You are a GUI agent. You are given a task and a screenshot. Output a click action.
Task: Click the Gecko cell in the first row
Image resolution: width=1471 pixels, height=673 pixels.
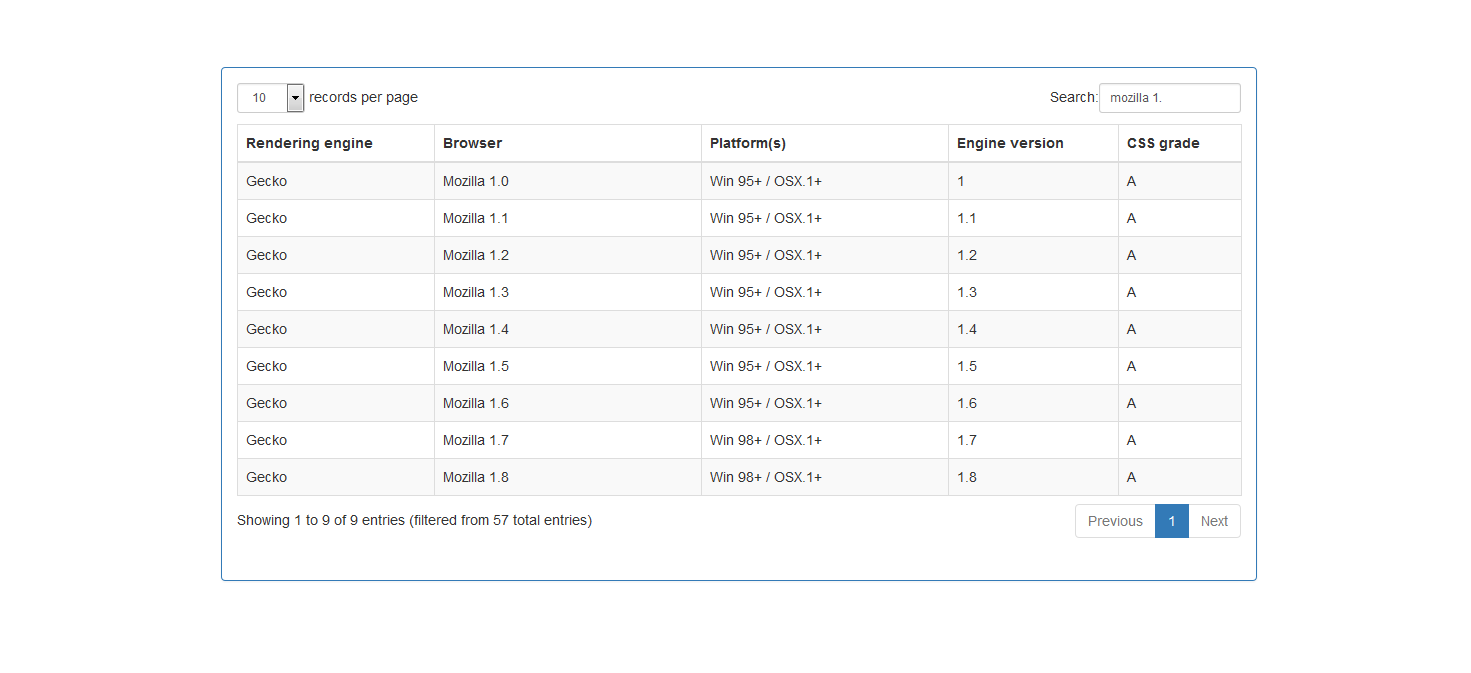266,181
